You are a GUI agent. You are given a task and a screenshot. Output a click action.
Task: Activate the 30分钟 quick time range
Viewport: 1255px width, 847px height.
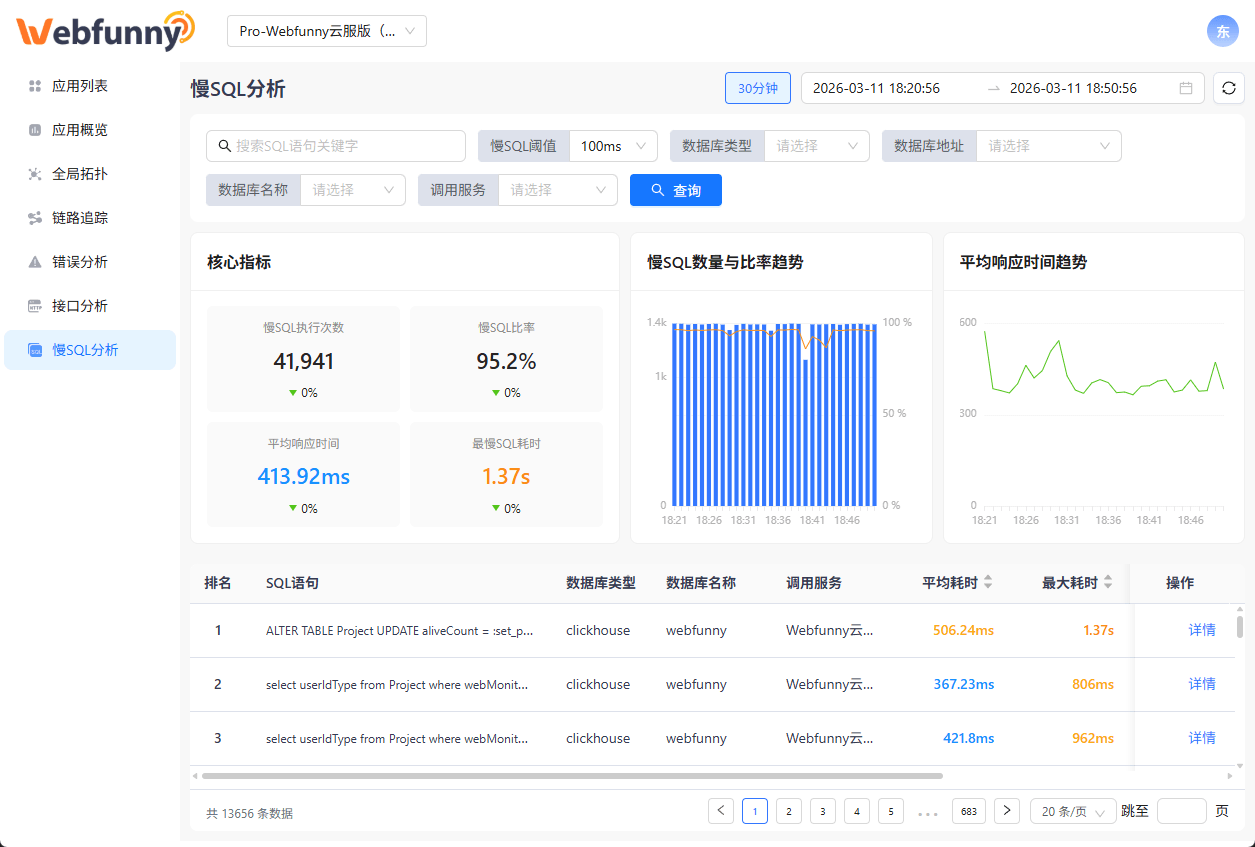tap(757, 88)
